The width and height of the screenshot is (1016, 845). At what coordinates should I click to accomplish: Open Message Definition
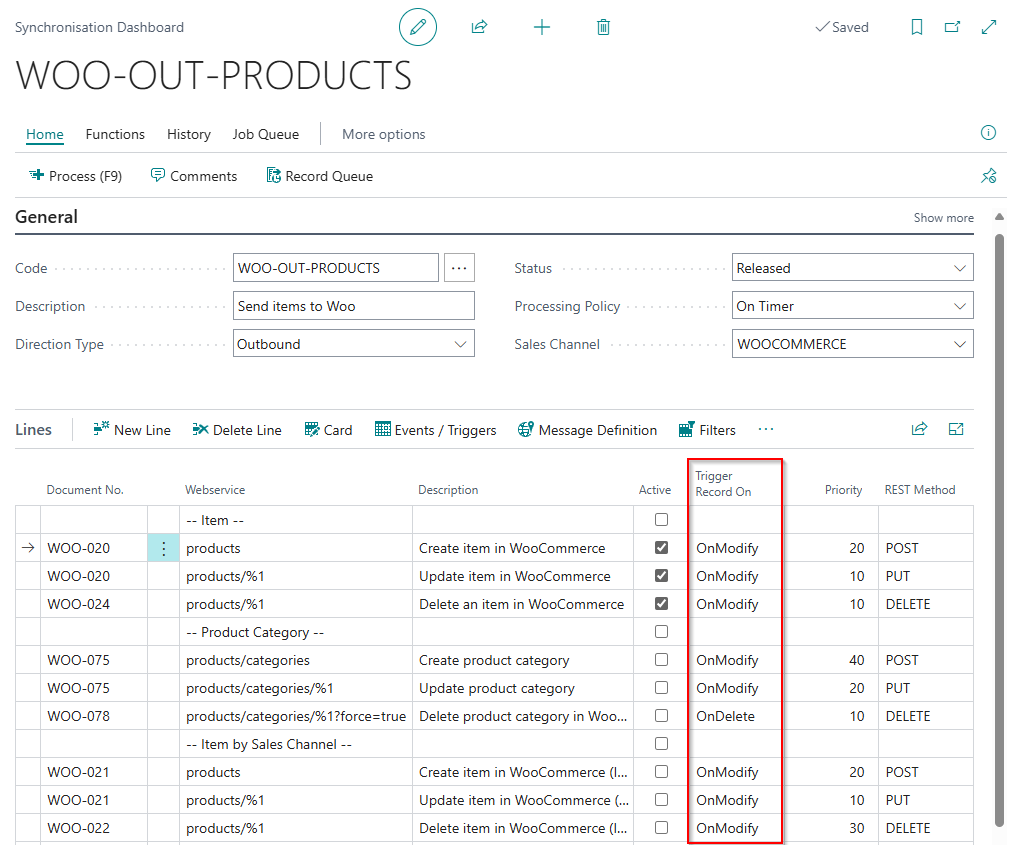point(587,430)
